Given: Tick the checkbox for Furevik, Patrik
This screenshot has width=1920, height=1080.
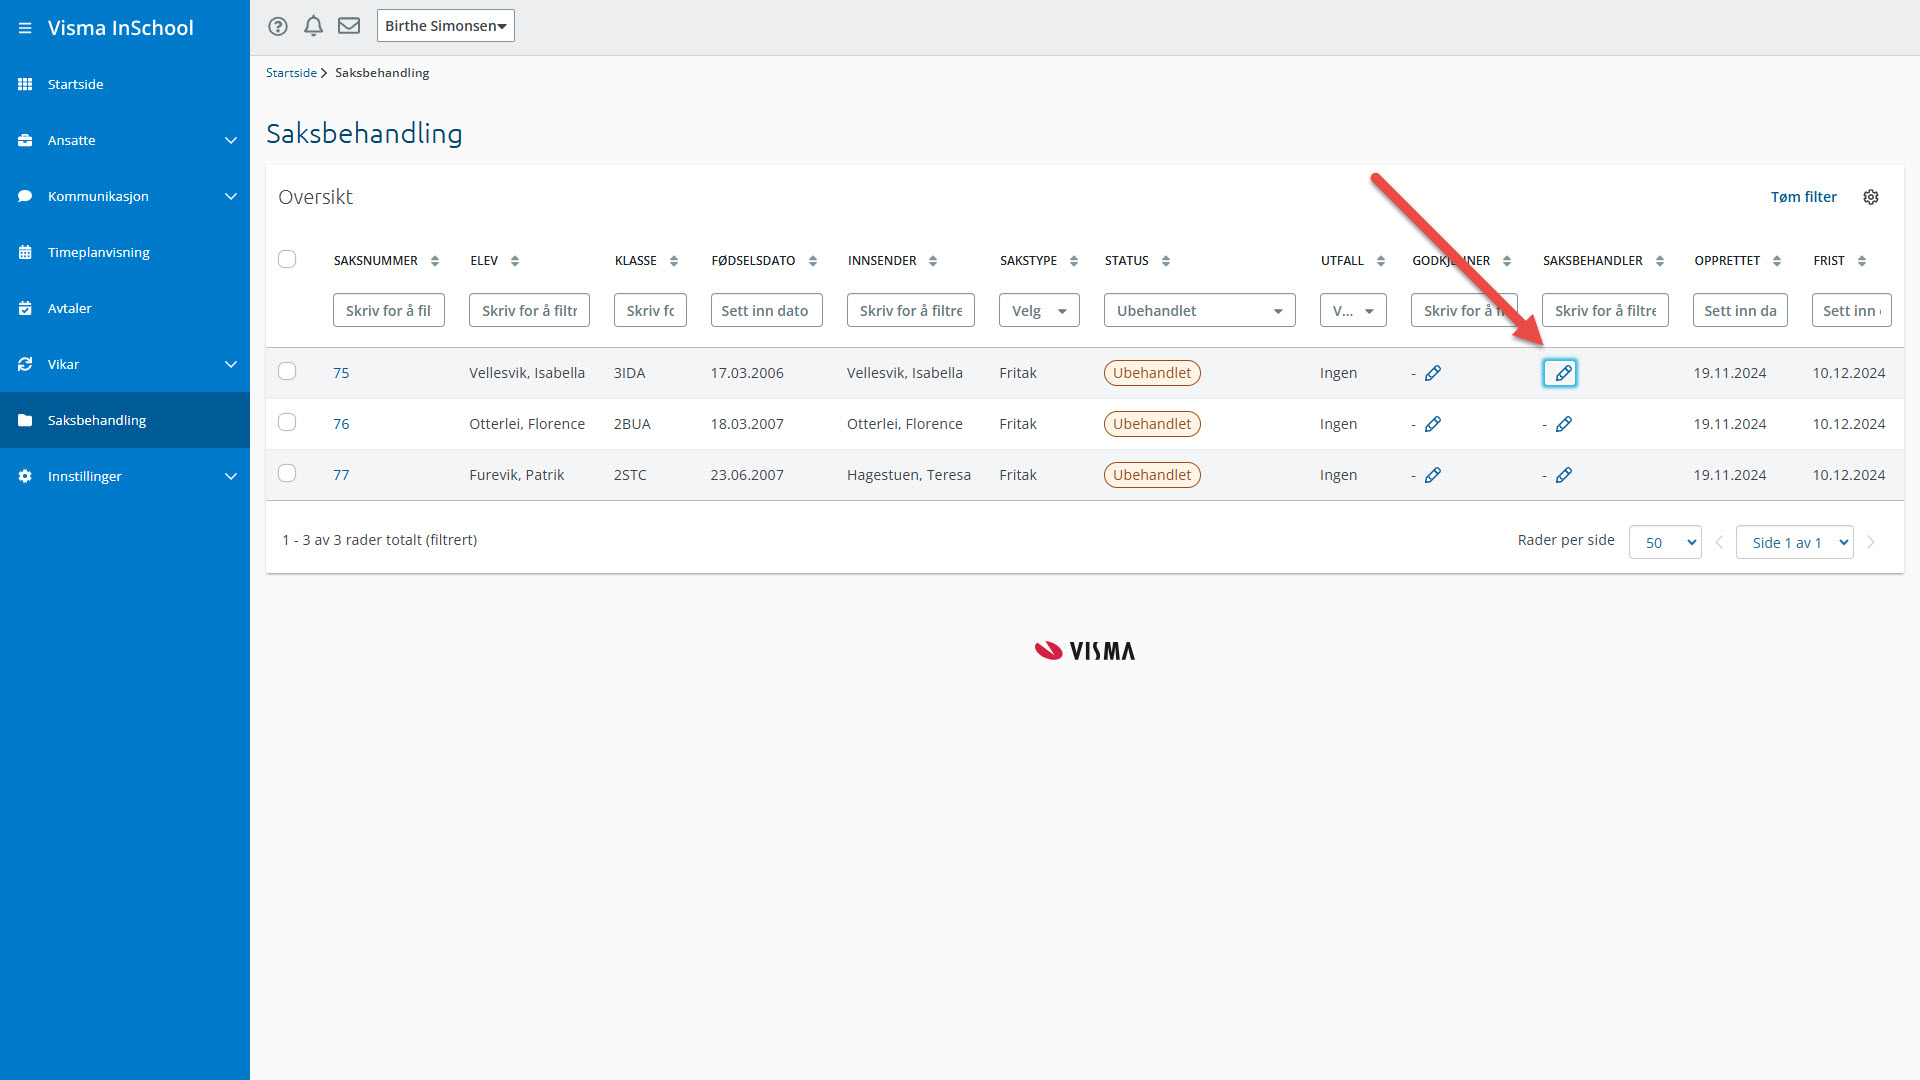Looking at the screenshot, I should [287, 474].
